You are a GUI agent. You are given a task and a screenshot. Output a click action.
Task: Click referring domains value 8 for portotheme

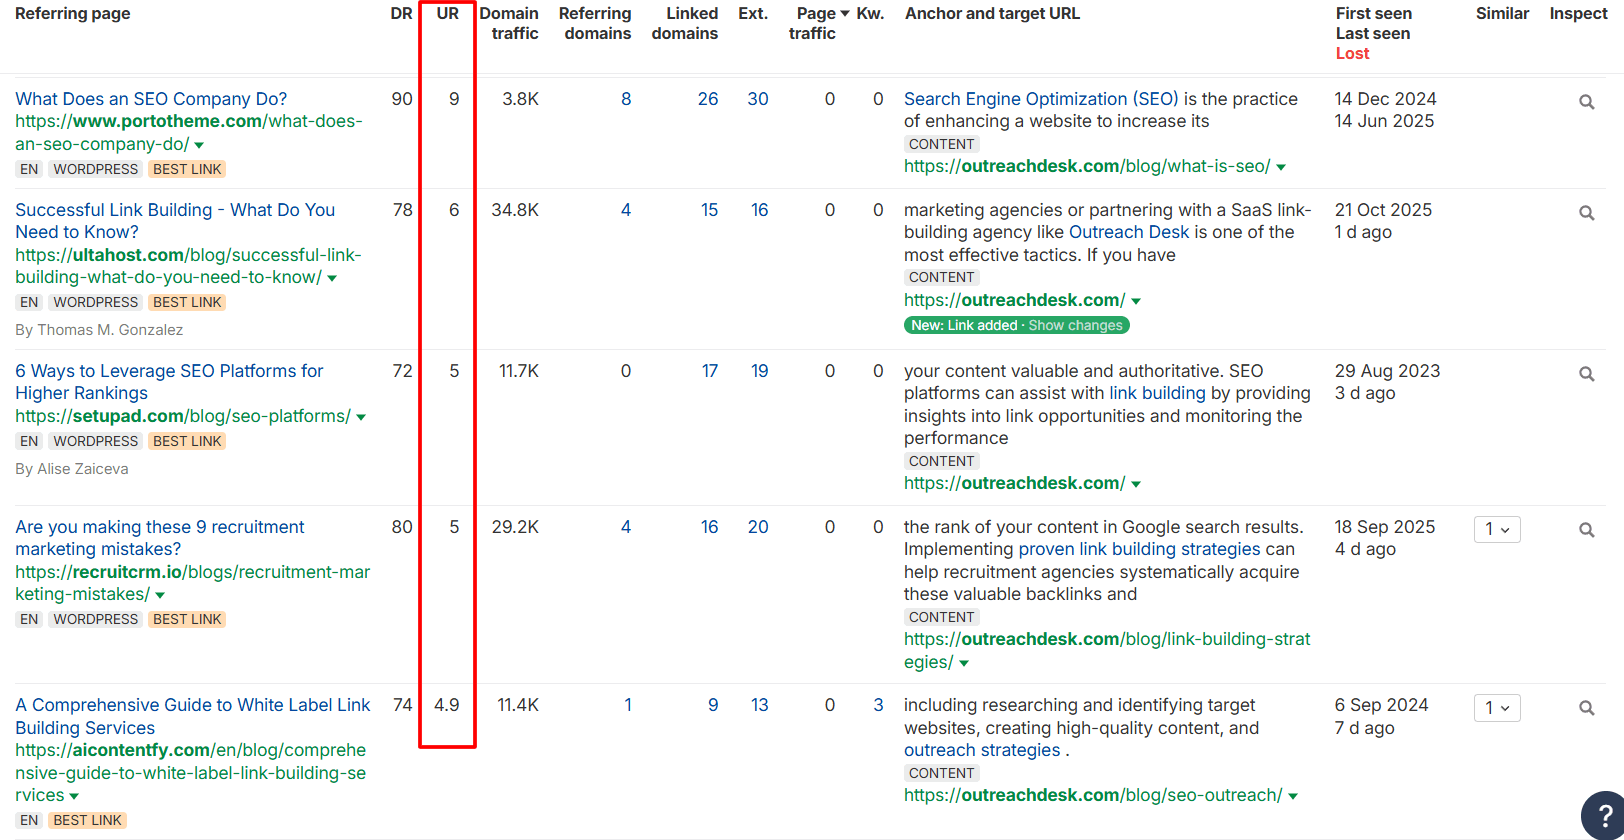point(626,99)
